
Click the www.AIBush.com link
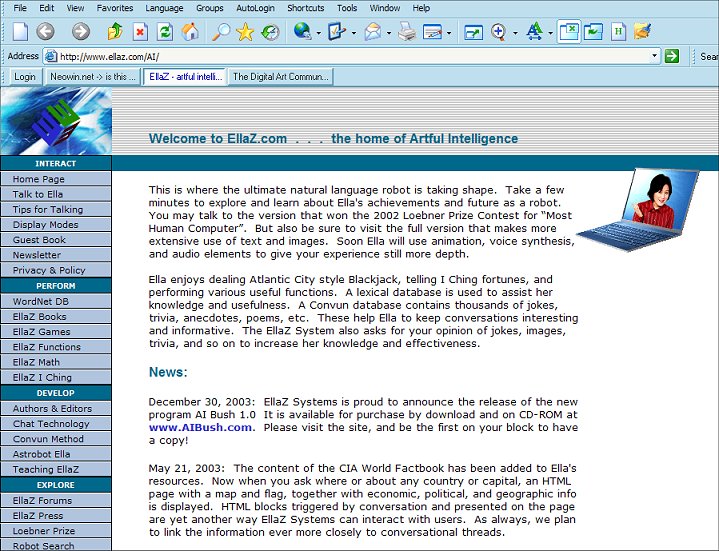click(x=200, y=427)
